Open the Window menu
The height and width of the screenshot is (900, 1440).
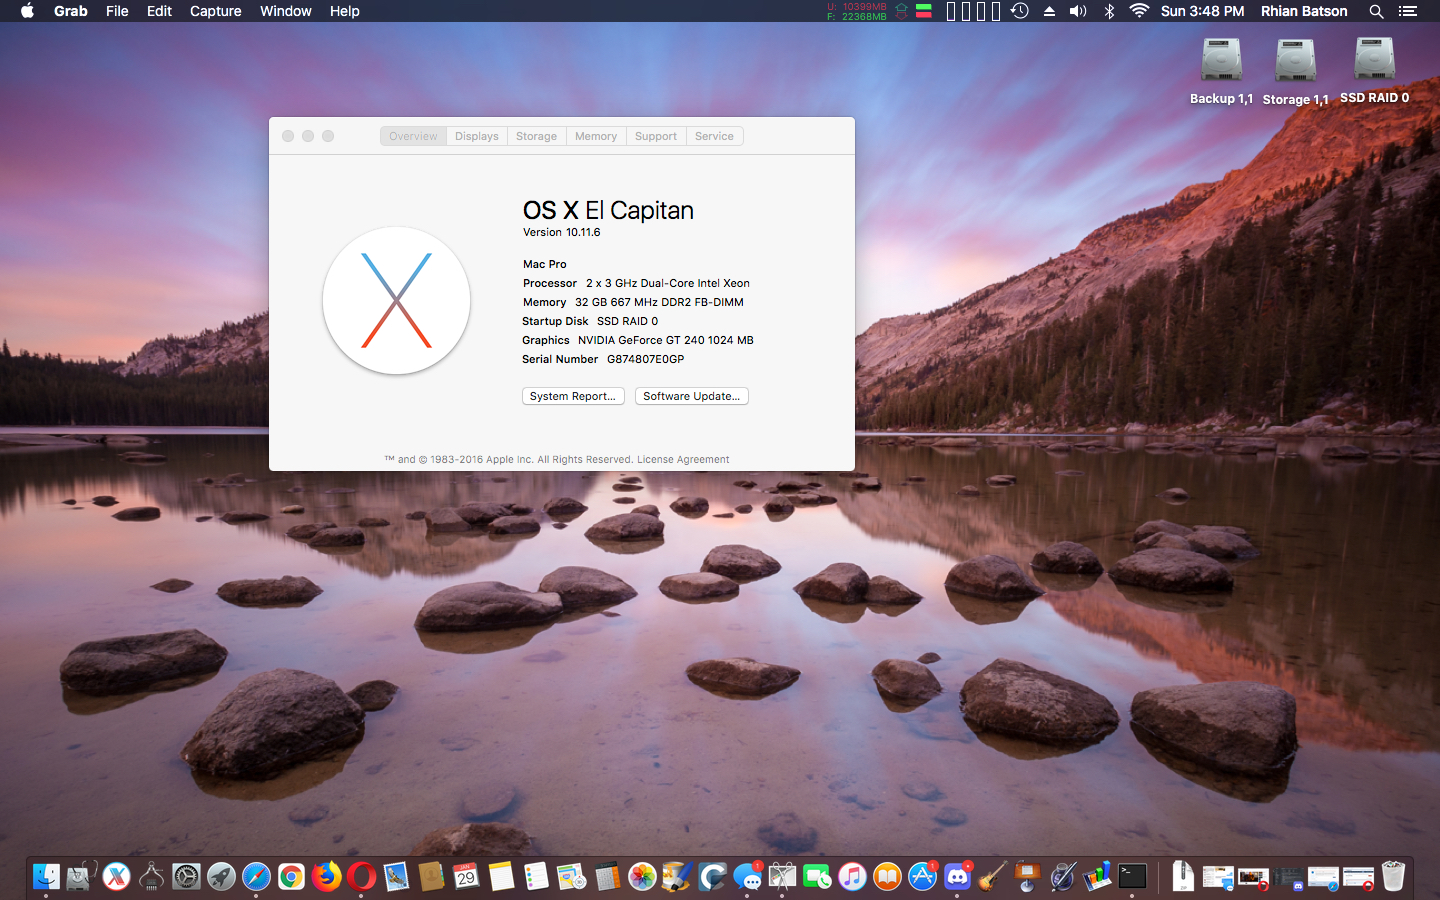pos(286,11)
